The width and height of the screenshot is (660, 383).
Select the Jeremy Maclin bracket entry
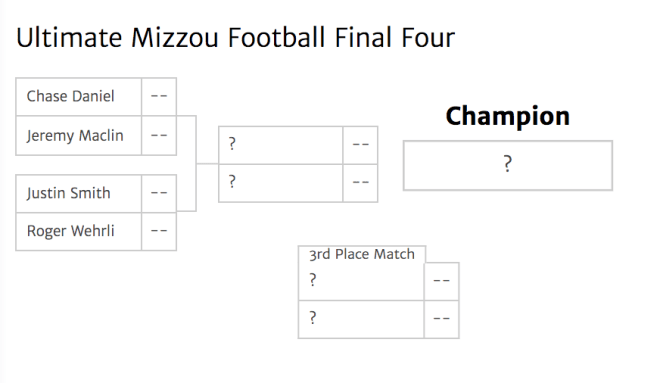point(79,136)
